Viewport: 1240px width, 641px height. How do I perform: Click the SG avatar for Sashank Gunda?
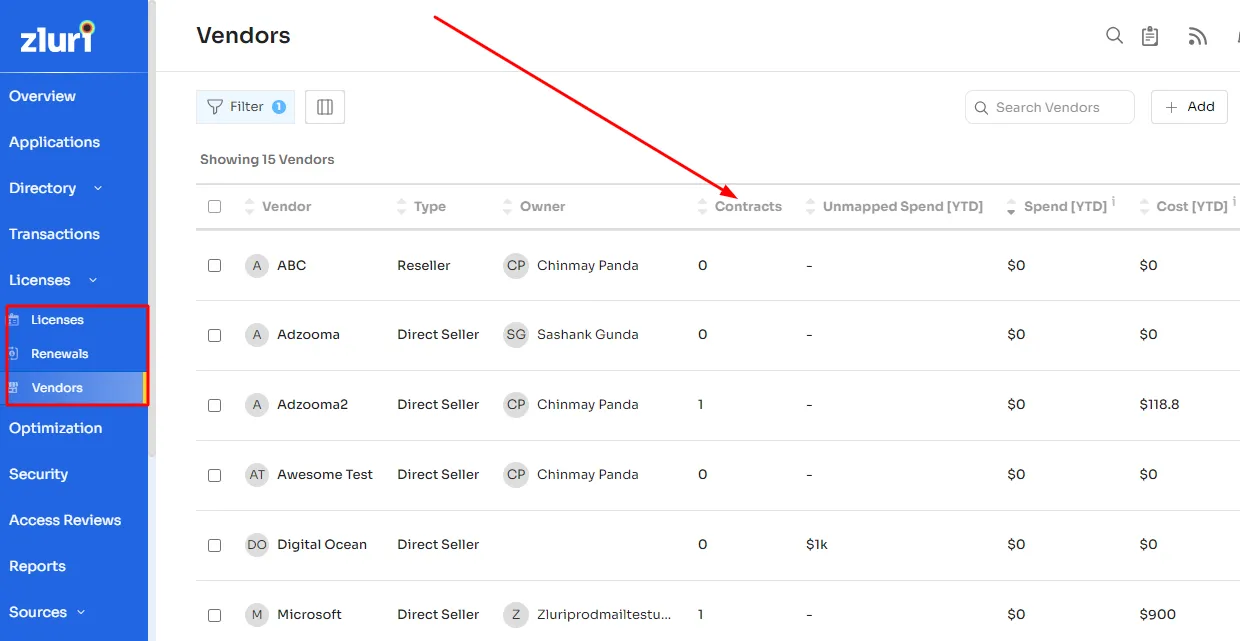click(x=516, y=335)
